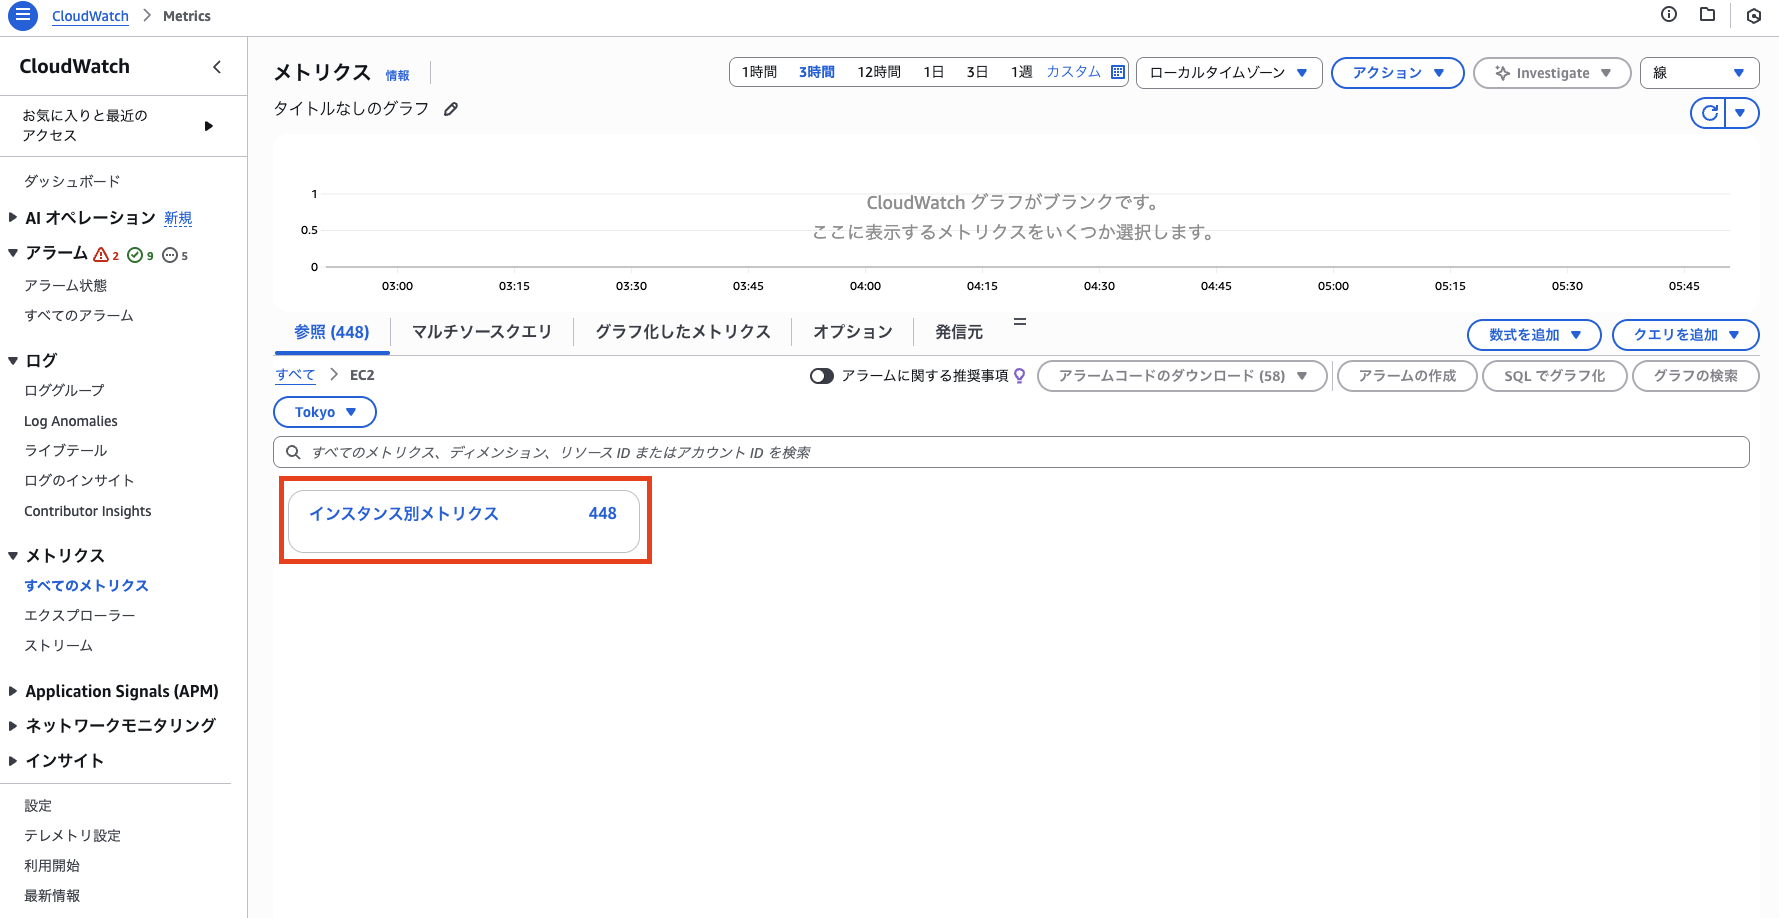Screen dimensions: 1779x918
Task: Open the custom time range calendar icon
Action: tap(1117, 72)
